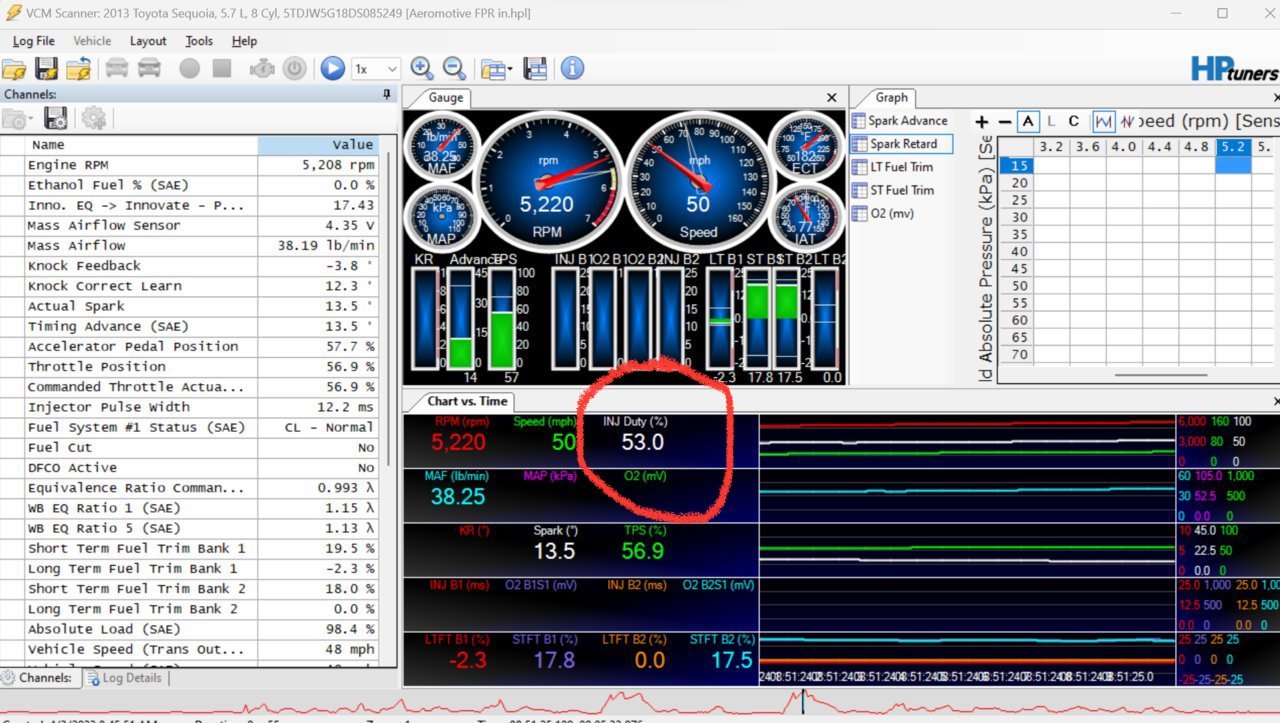Click the plus button in graph toolbar
Viewport: 1280px width, 723px height.
pyautogui.click(x=982, y=121)
